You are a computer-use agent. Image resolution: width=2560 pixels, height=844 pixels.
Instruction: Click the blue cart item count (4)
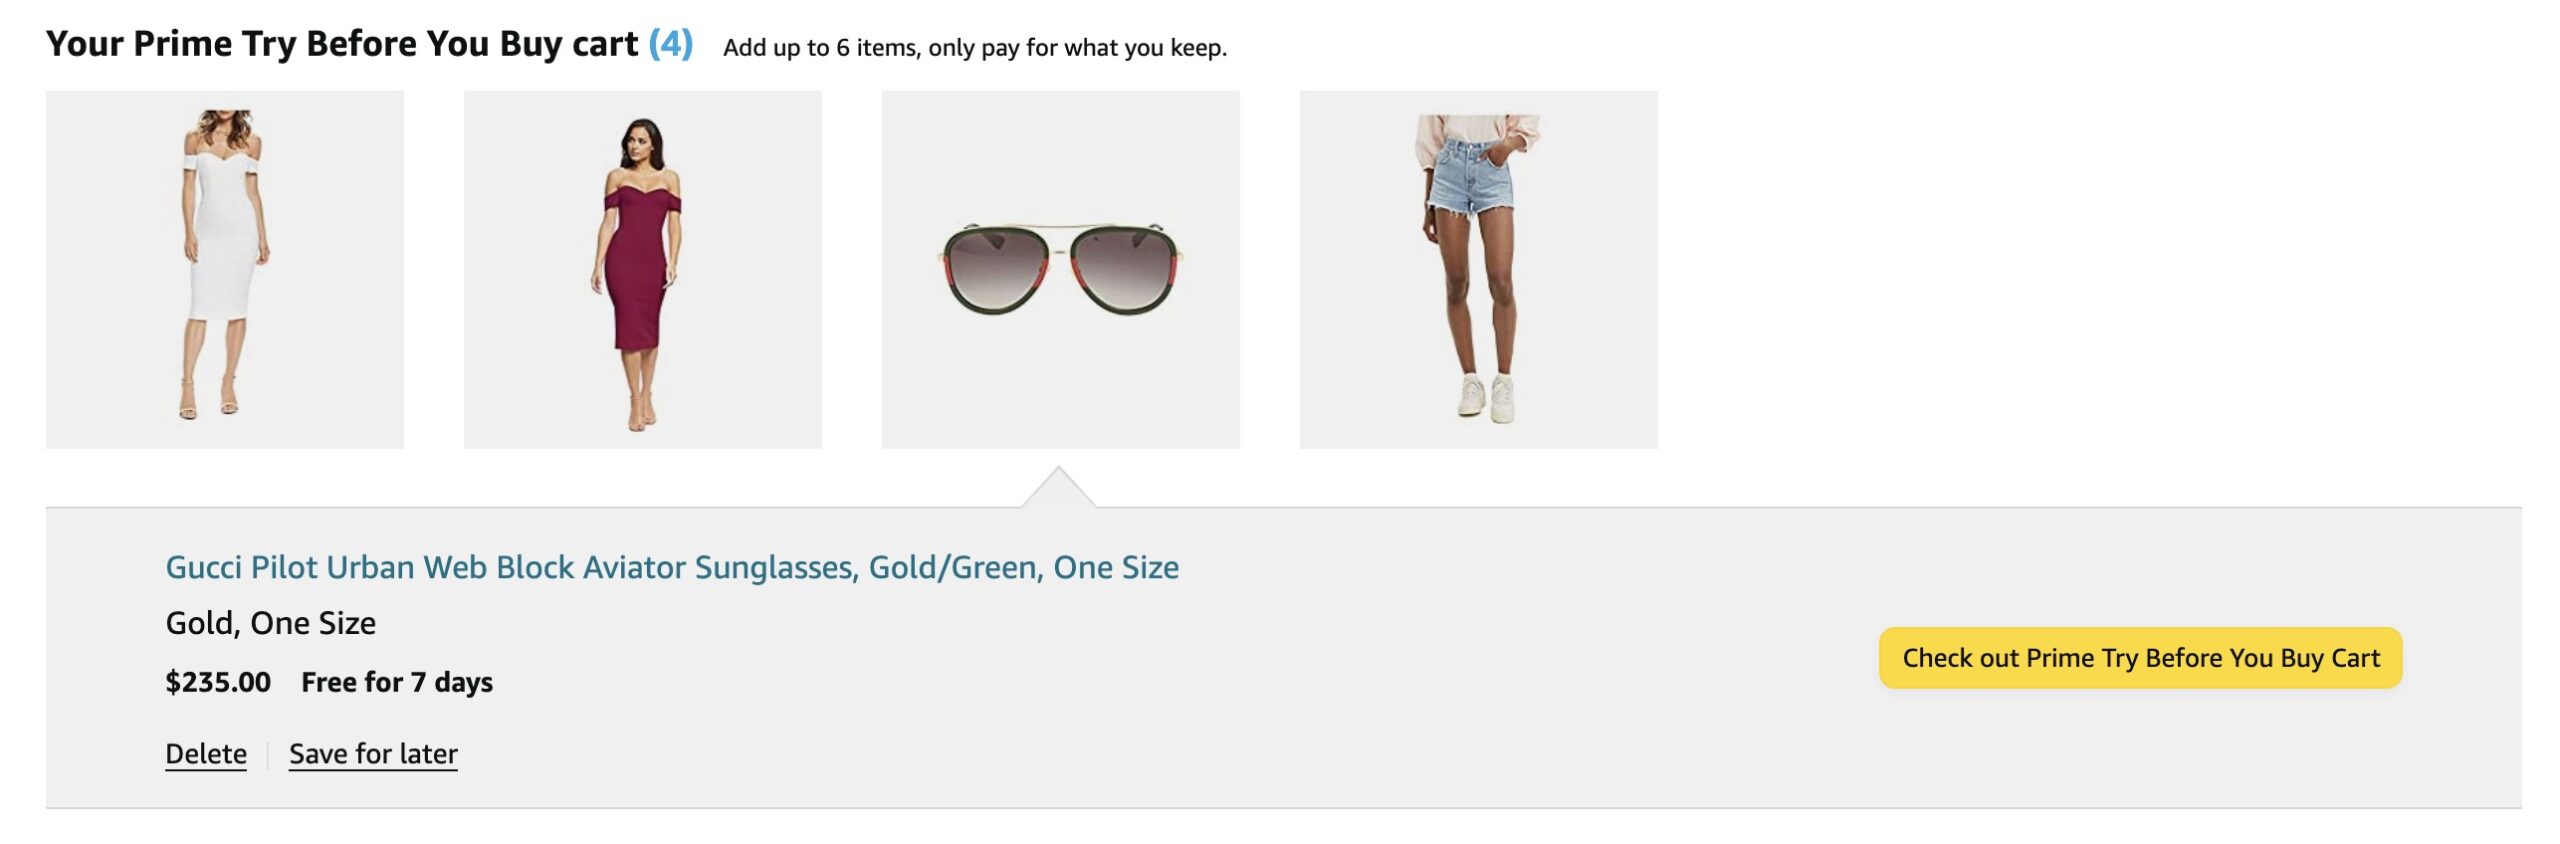pyautogui.click(x=671, y=44)
